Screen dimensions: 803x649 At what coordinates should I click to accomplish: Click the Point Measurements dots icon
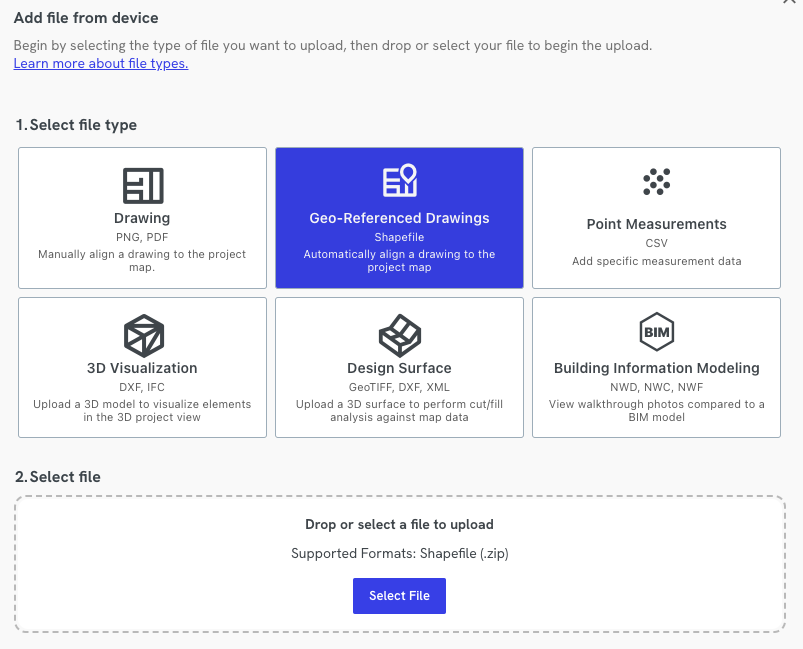tap(656, 181)
